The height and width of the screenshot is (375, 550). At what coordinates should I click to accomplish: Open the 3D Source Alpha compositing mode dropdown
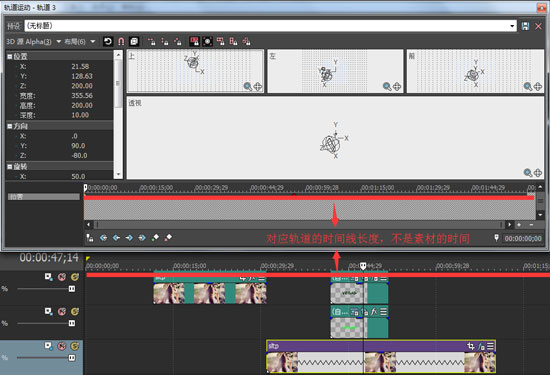(x=59, y=42)
